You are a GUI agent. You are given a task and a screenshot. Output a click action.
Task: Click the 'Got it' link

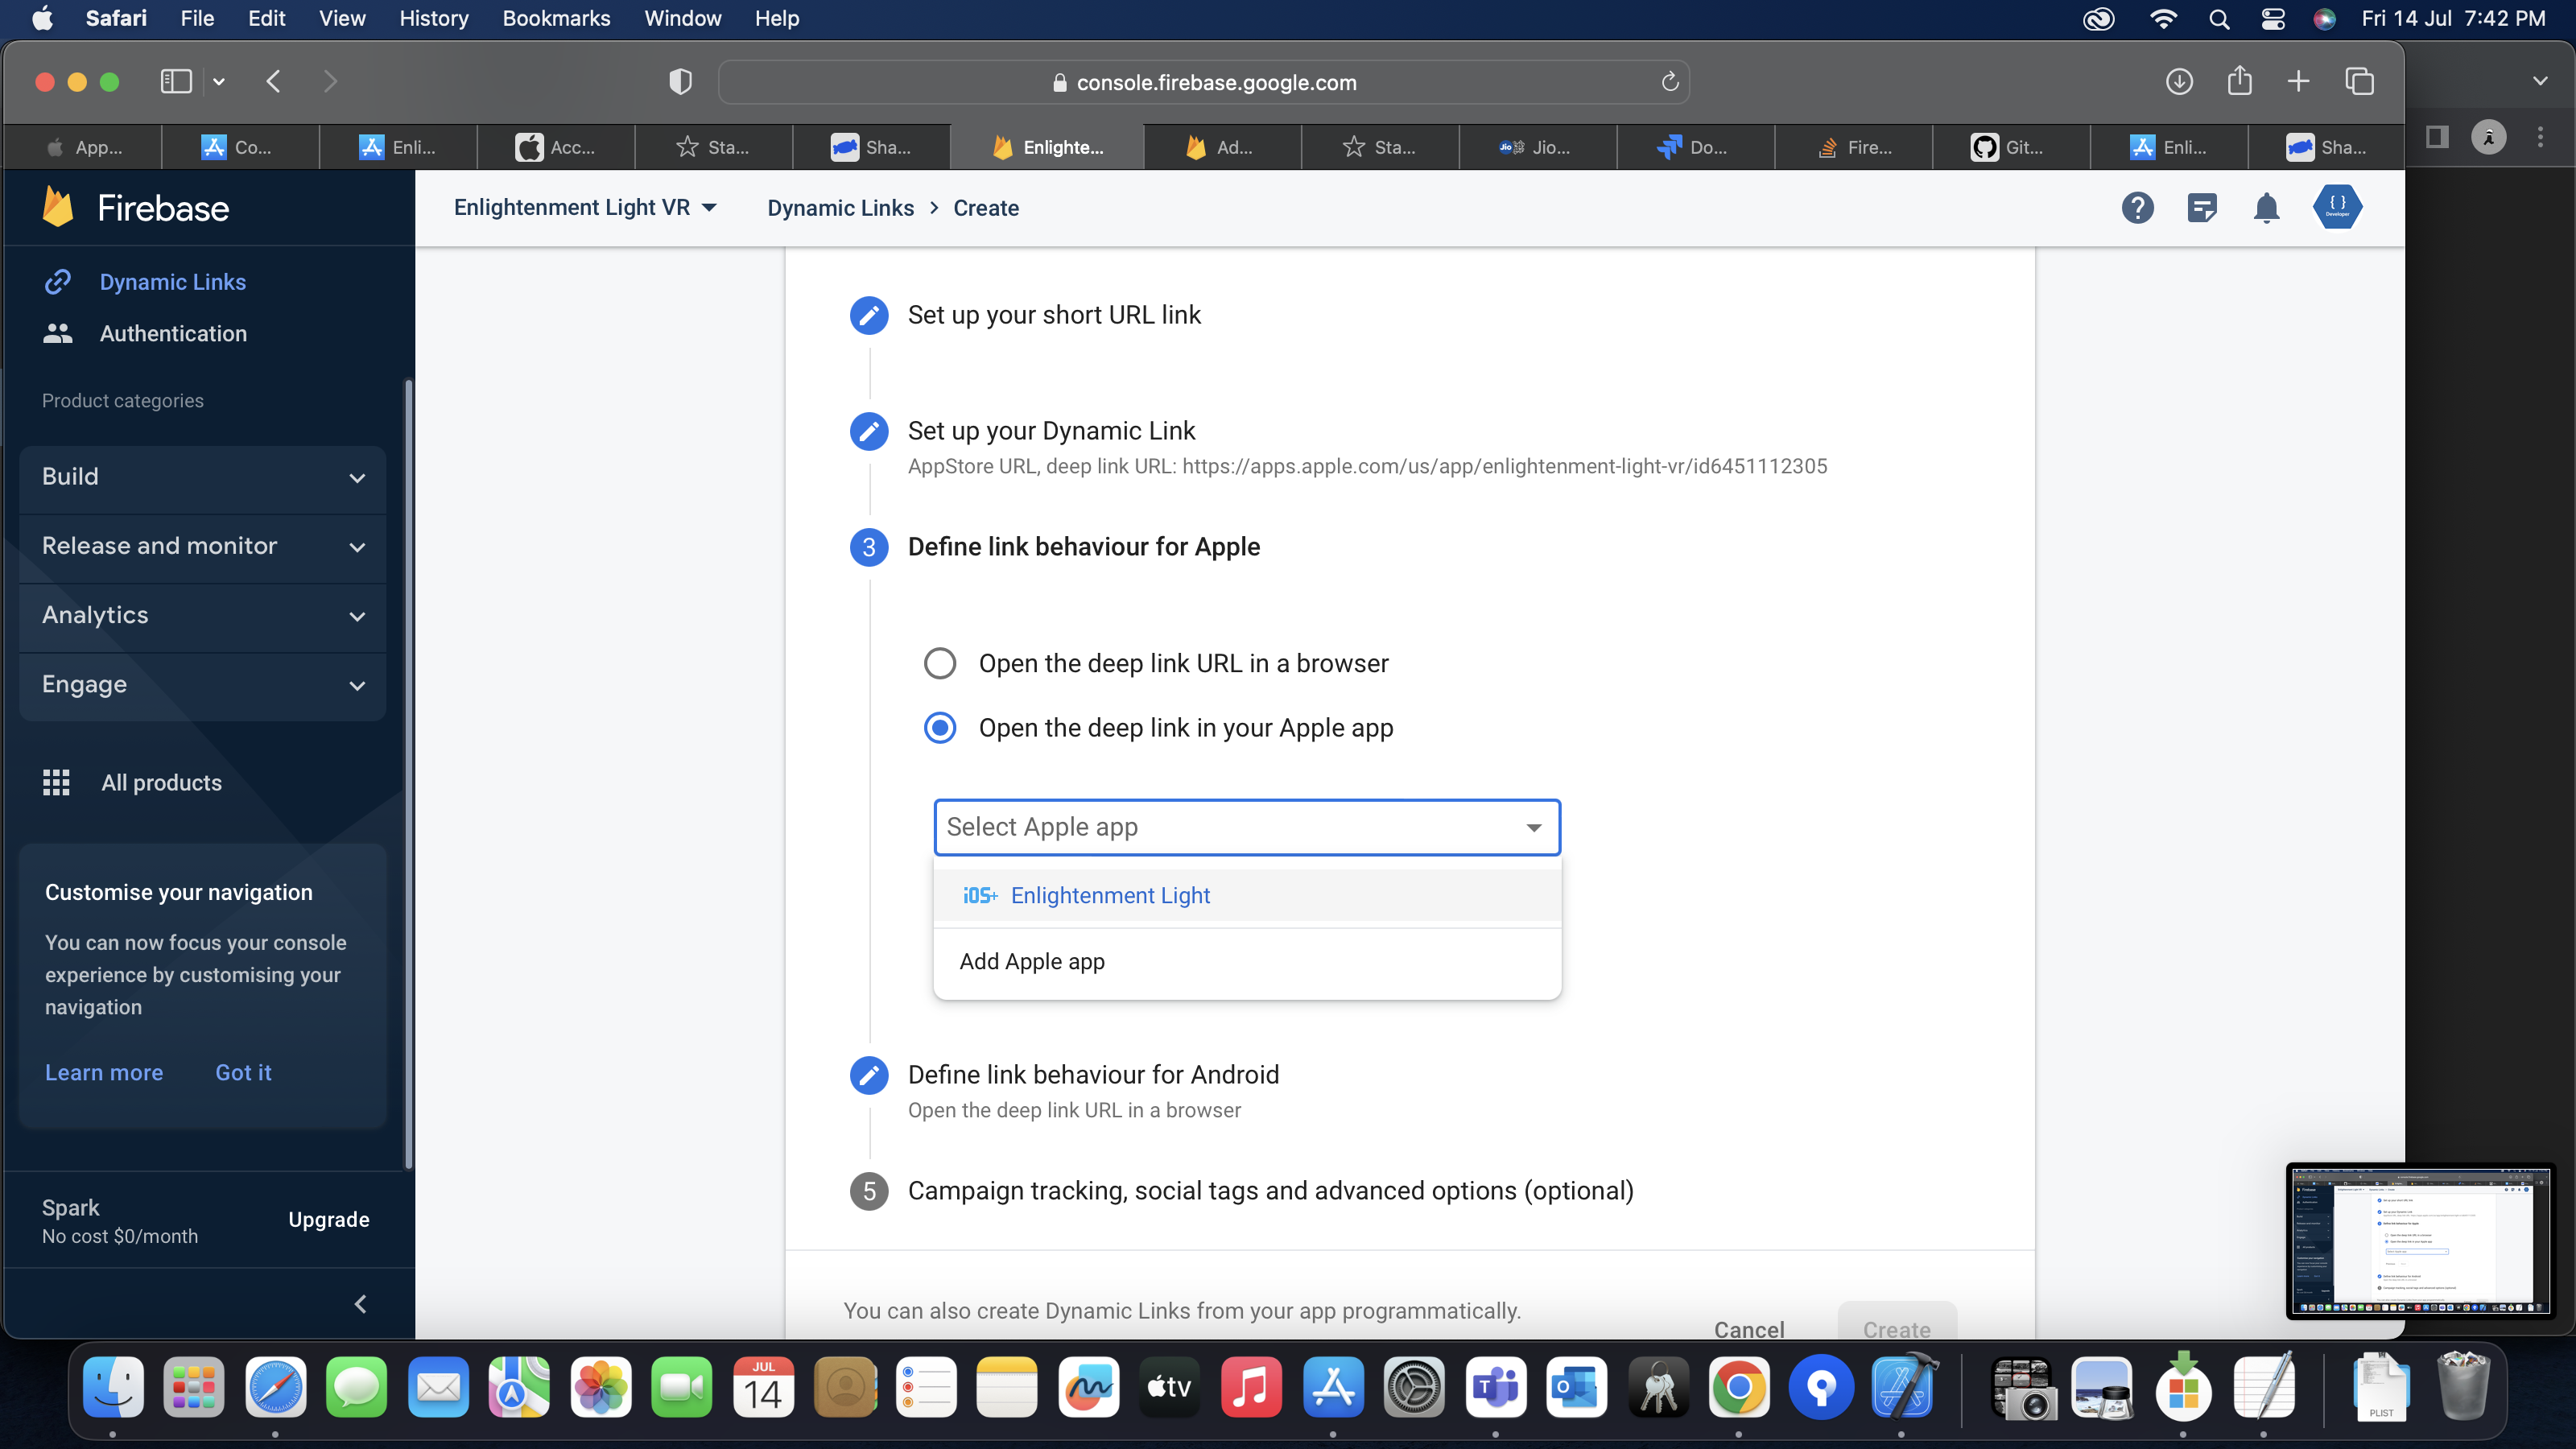pos(243,1072)
